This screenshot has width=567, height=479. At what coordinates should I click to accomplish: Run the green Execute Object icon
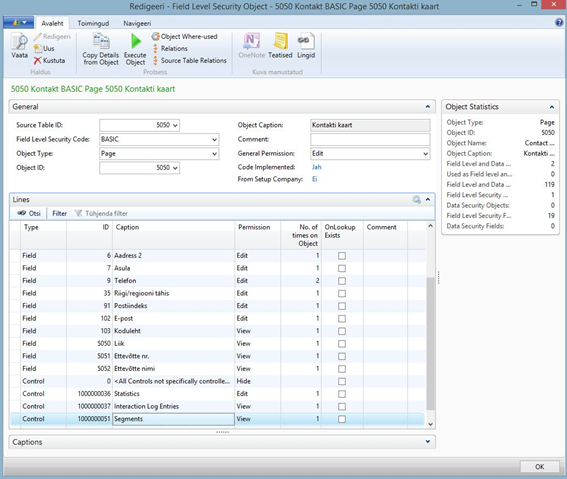(136, 41)
